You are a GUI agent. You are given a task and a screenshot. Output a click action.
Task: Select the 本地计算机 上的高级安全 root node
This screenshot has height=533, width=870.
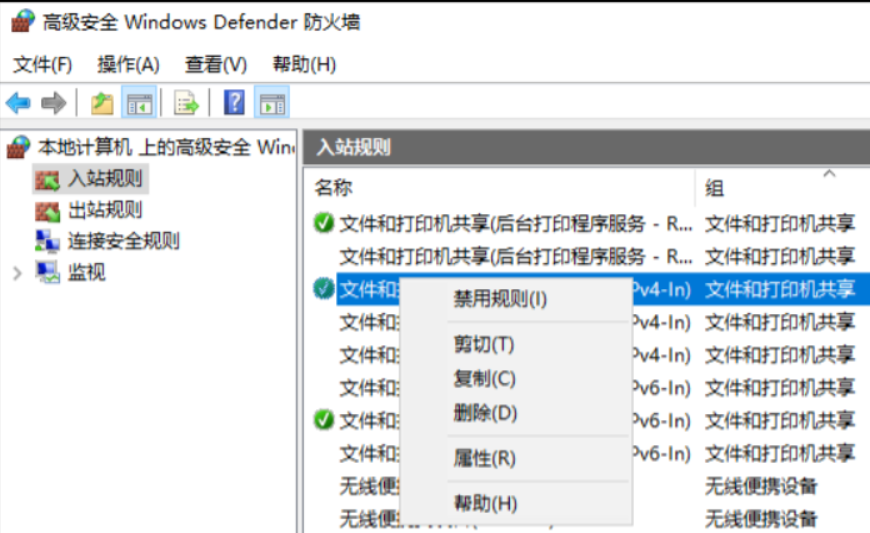point(165,148)
